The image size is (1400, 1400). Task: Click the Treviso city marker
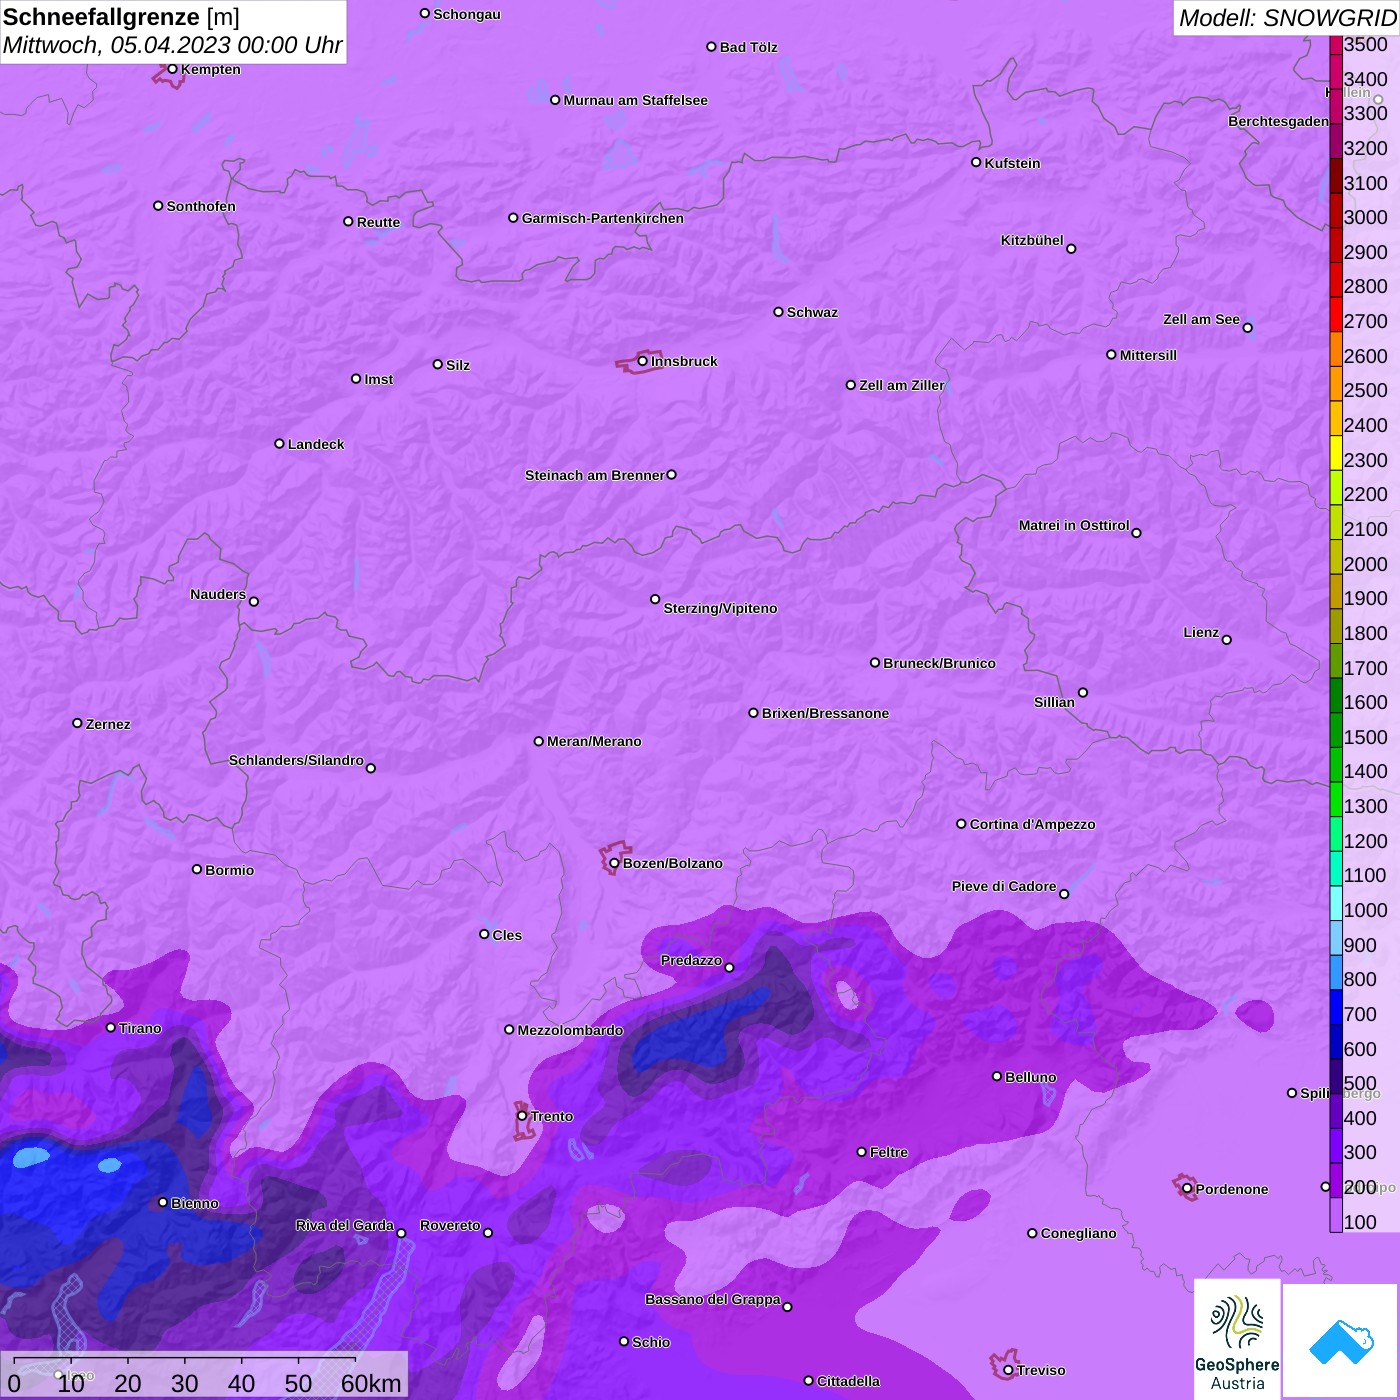[1008, 1370]
